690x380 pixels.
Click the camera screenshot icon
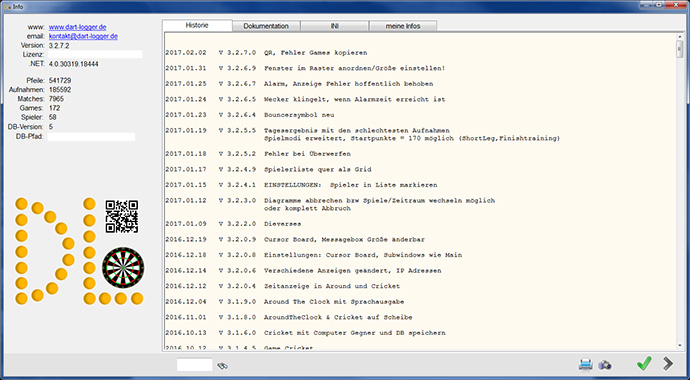tap(605, 365)
